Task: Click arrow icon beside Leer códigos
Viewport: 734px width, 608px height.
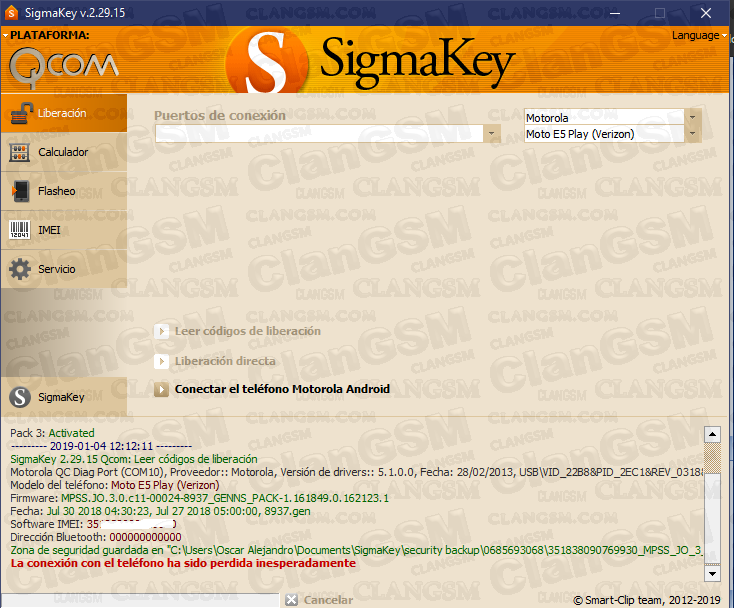Action: click(x=161, y=331)
